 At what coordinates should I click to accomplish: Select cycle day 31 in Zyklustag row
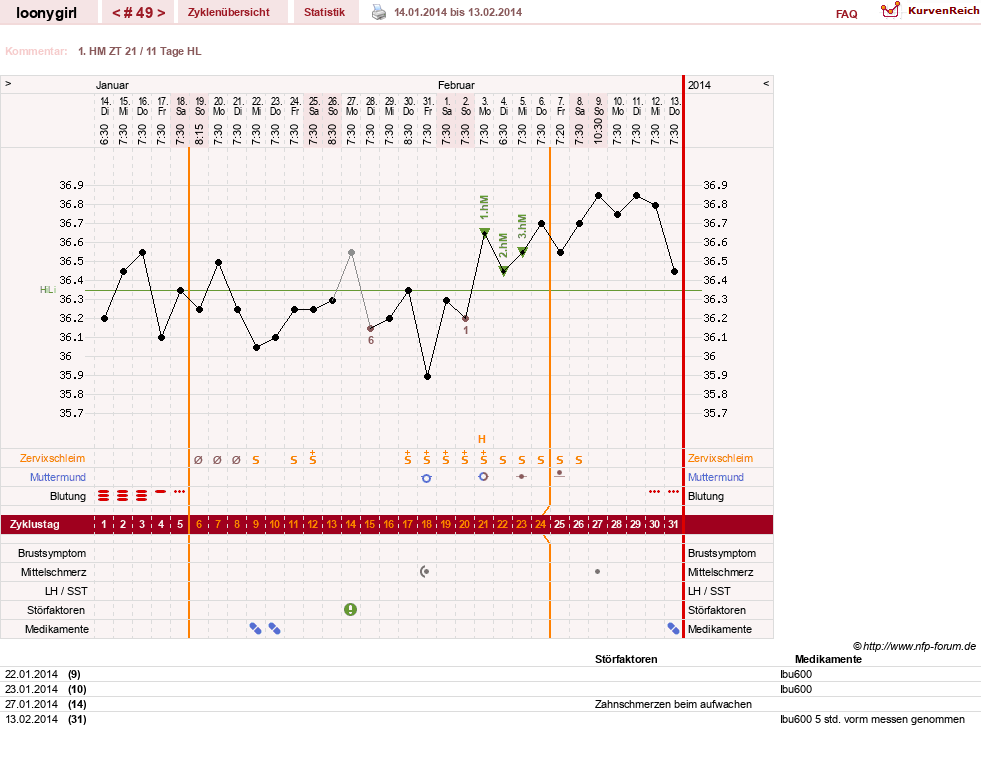point(673,524)
